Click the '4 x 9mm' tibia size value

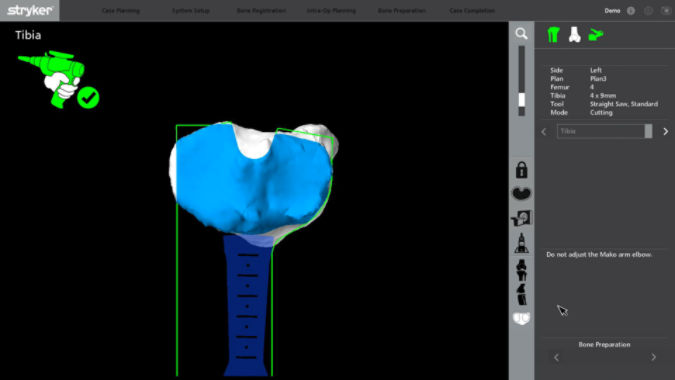click(603, 96)
